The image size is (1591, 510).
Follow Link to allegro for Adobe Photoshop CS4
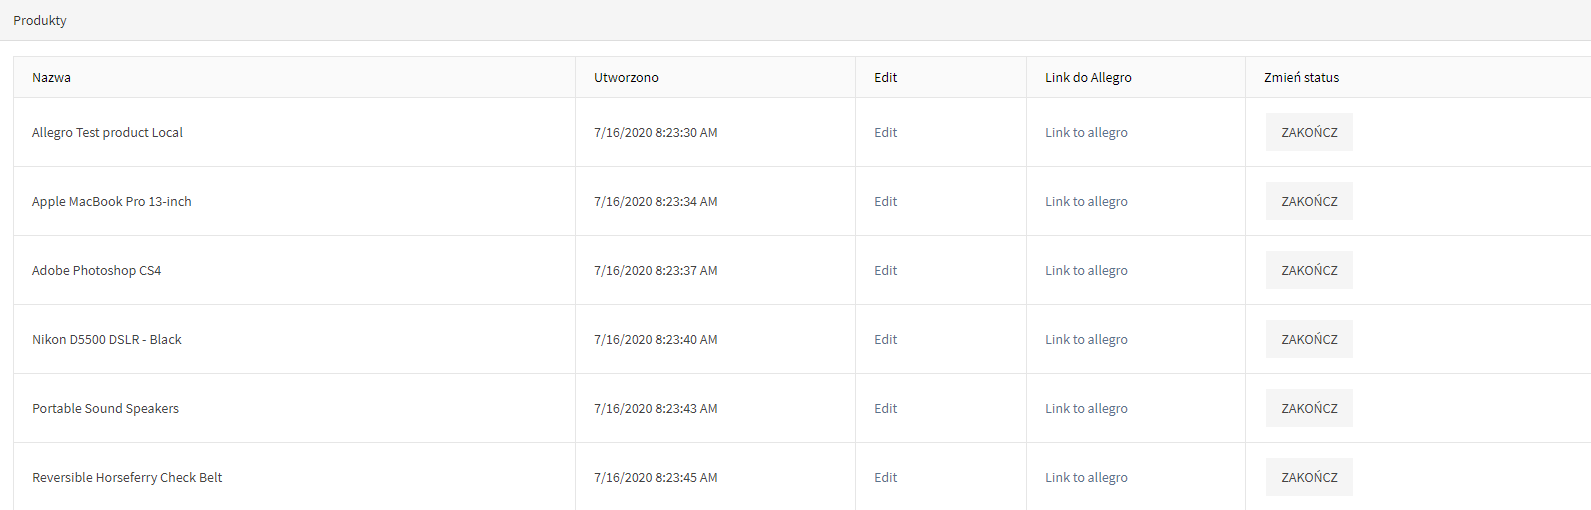pos(1086,270)
